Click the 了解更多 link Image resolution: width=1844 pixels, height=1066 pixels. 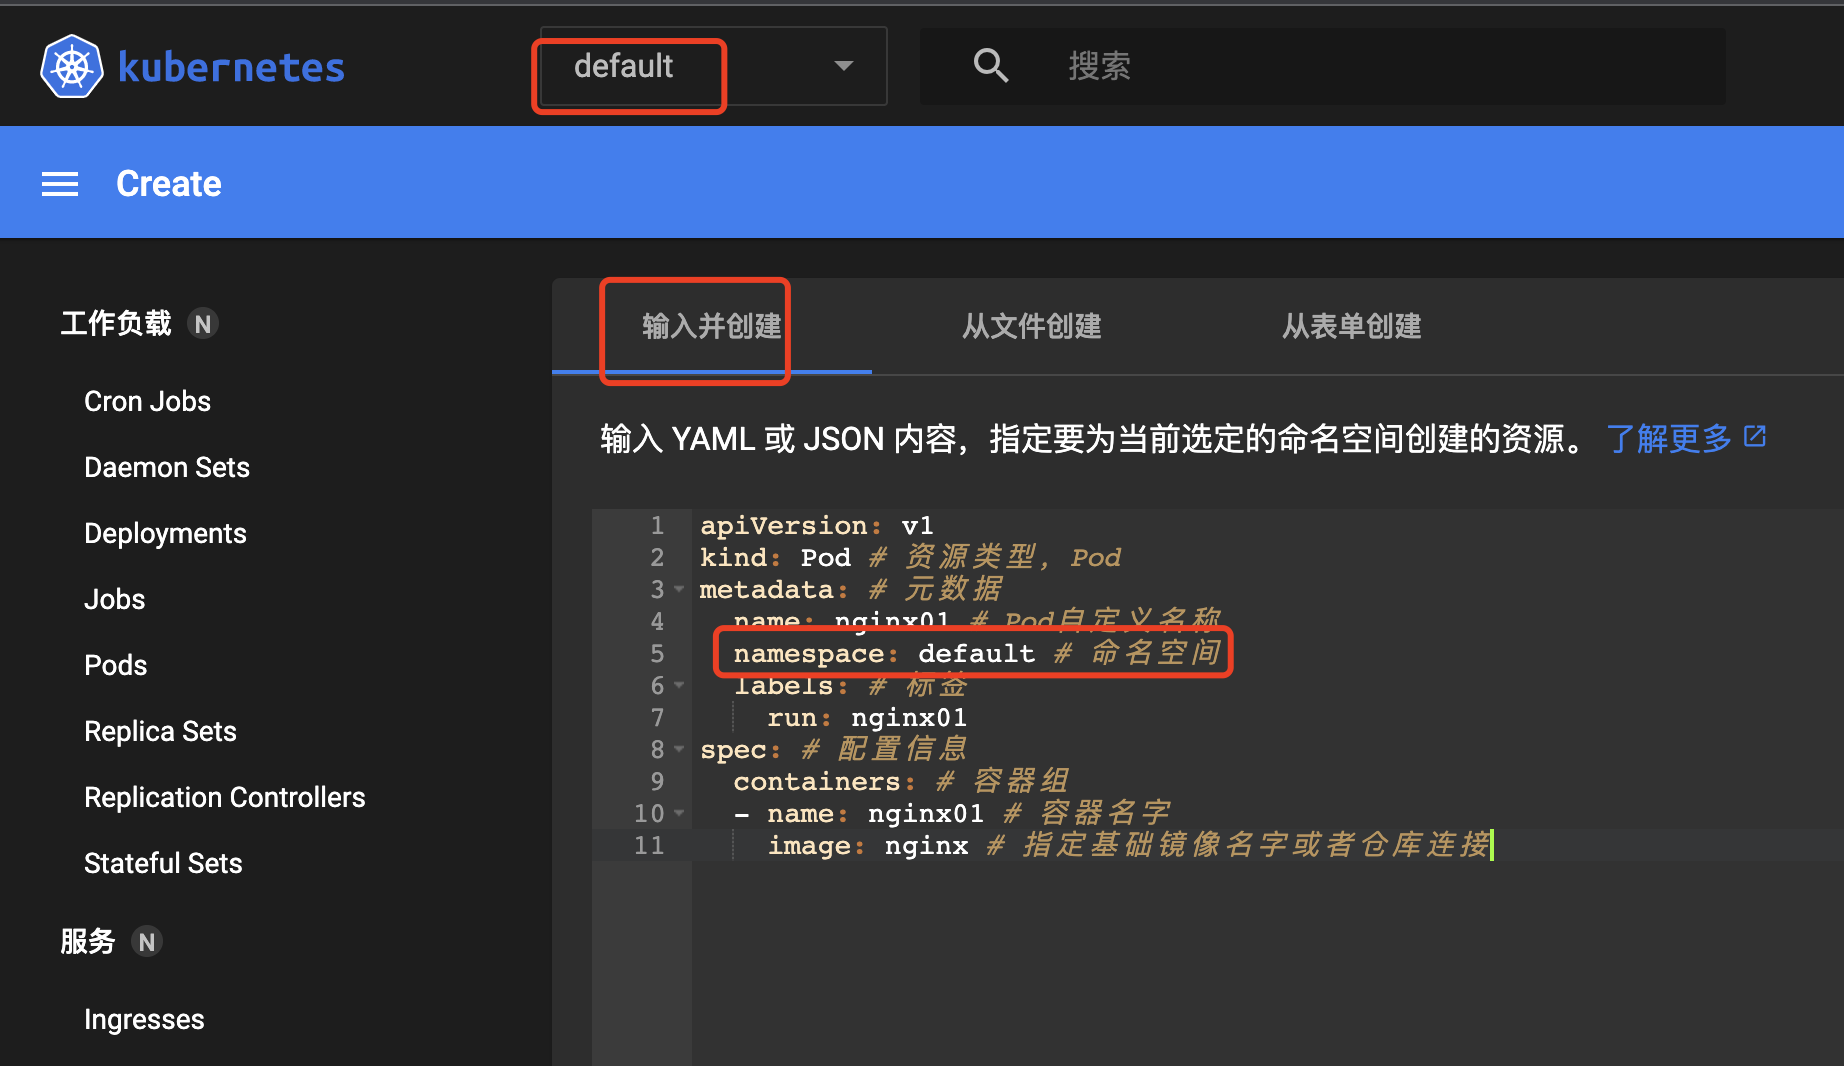(1669, 438)
